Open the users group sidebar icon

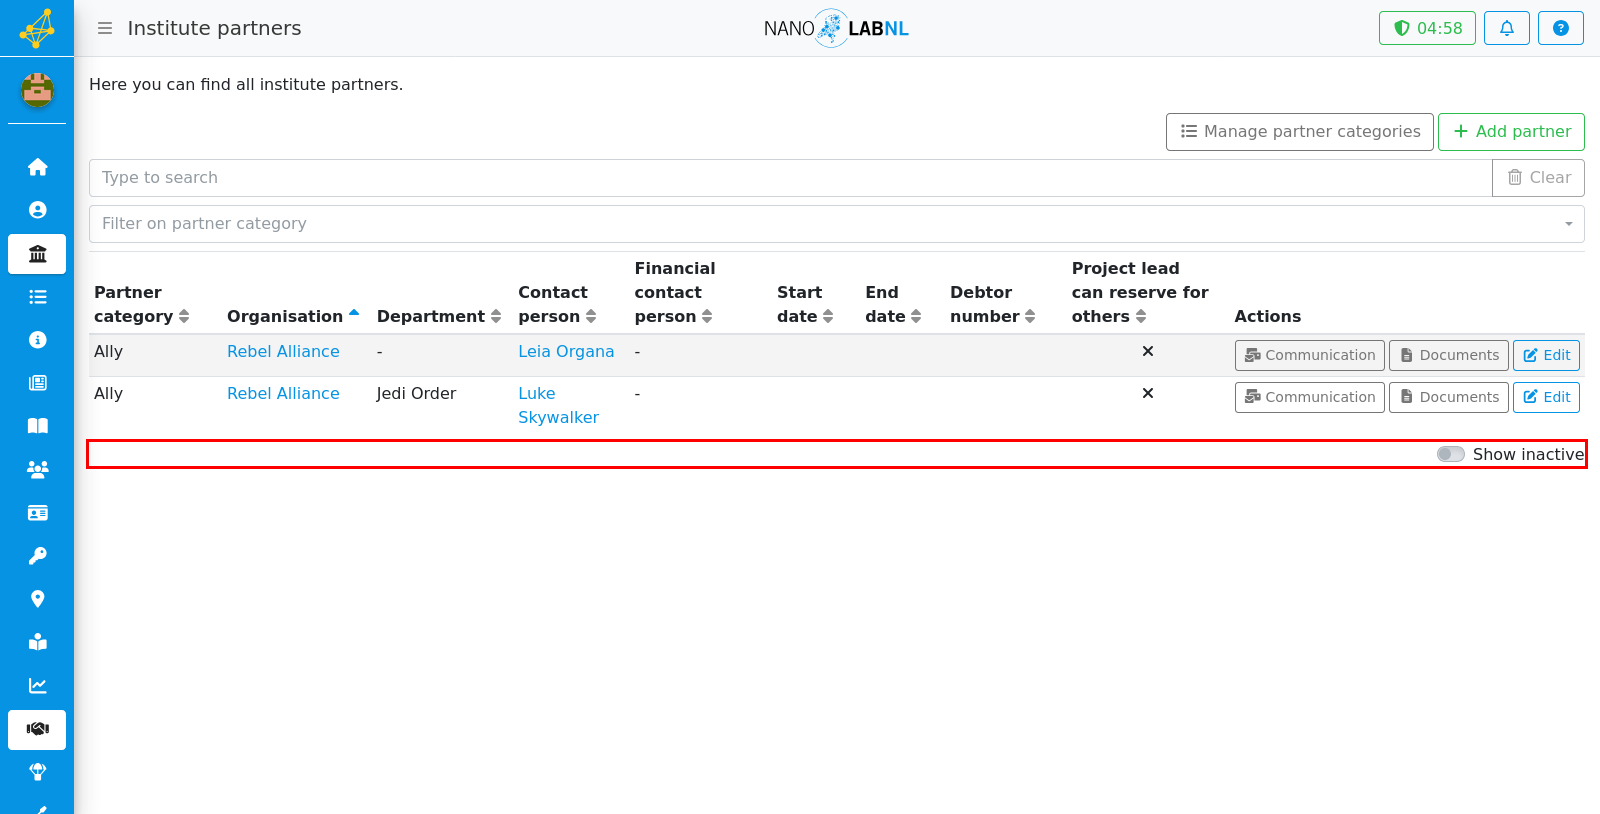point(37,469)
